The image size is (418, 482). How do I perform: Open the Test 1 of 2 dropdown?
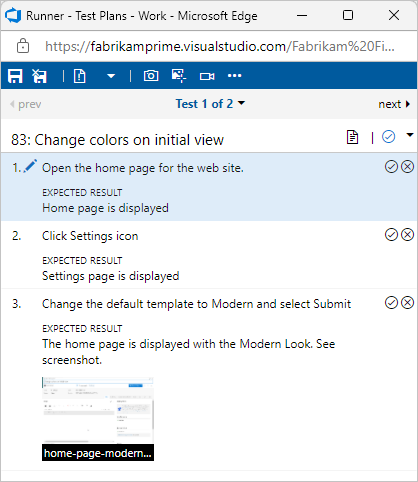(210, 104)
